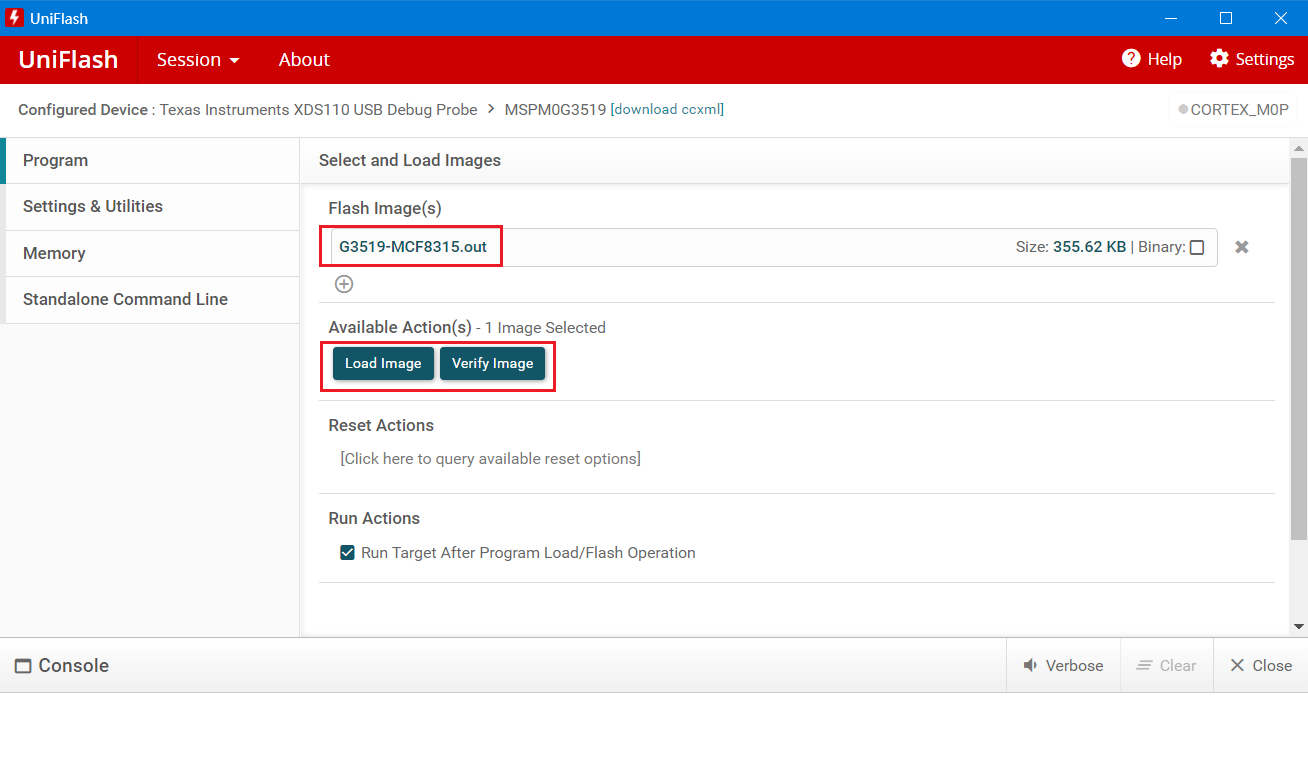The width and height of the screenshot is (1308, 771).
Task: Enable the Binary checkbox for flash image
Action: tap(1197, 247)
